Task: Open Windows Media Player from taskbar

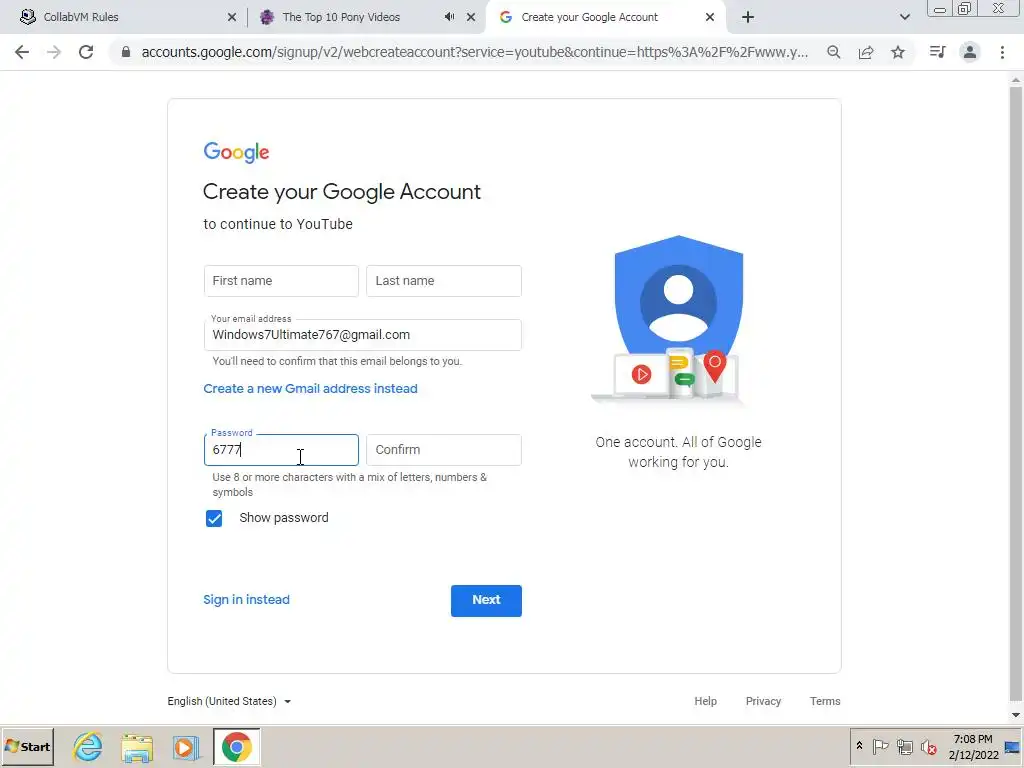Action: [x=186, y=747]
